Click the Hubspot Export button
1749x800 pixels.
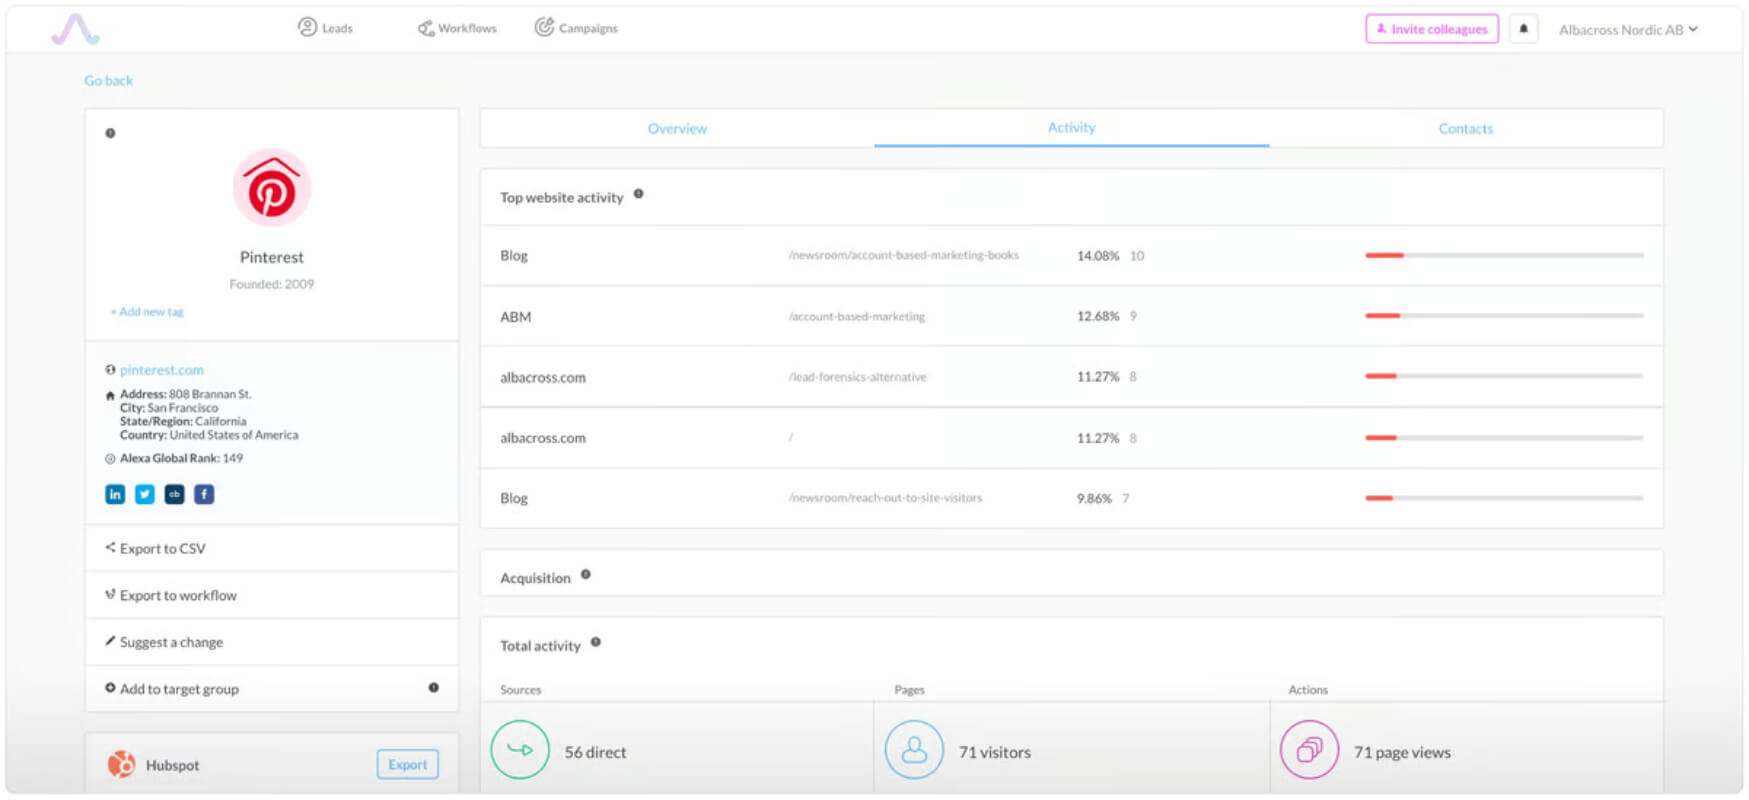407,764
